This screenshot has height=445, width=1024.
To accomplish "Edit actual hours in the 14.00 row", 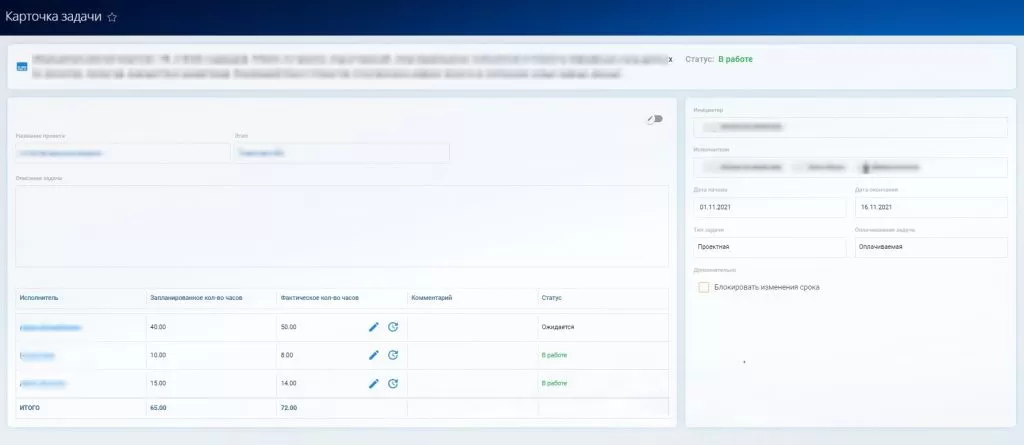I will [374, 383].
